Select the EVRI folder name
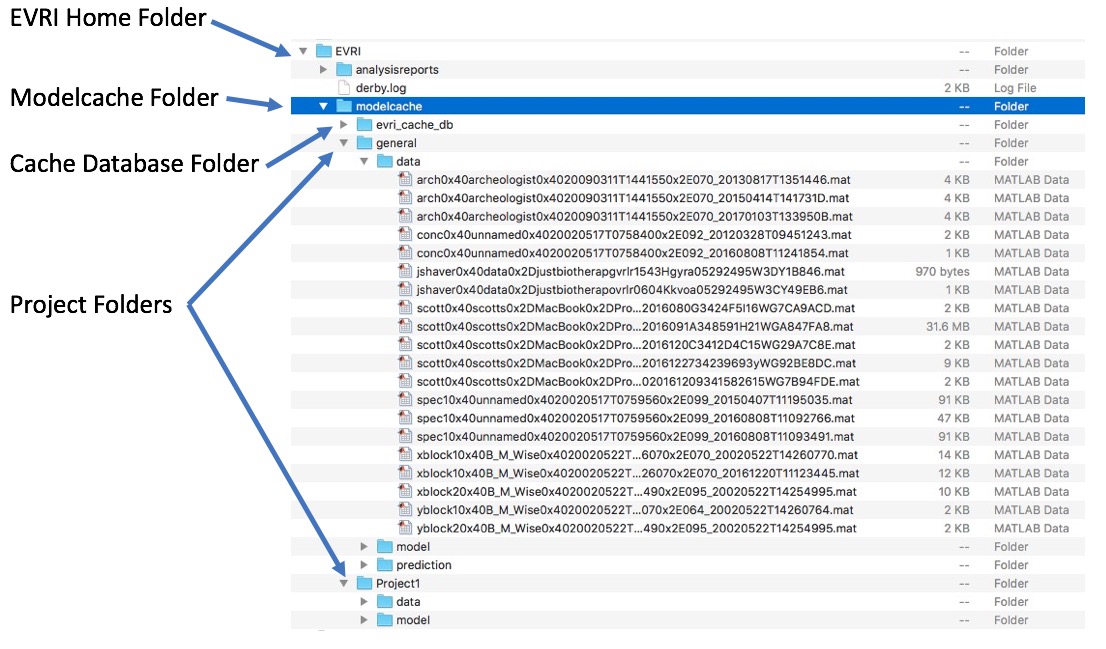Image resolution: width=1106 pixels, height=649 pixels. pyautogui.click(x=348, y=51)
